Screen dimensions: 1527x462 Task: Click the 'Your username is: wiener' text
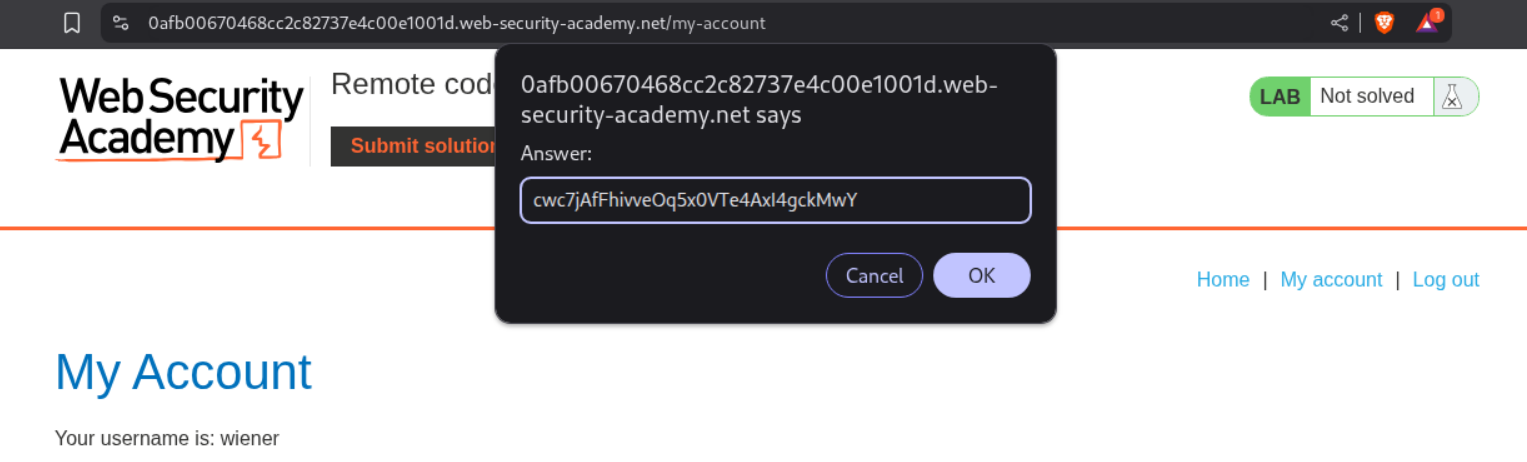167,438
